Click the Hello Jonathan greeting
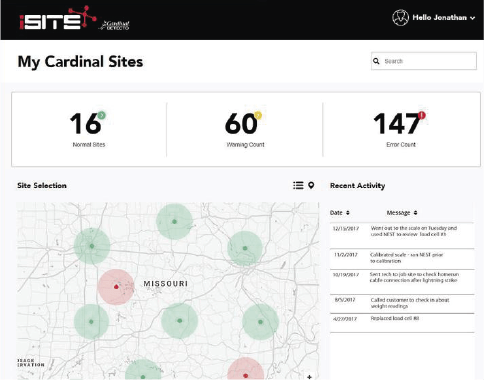484x380 pixels. 439,18
